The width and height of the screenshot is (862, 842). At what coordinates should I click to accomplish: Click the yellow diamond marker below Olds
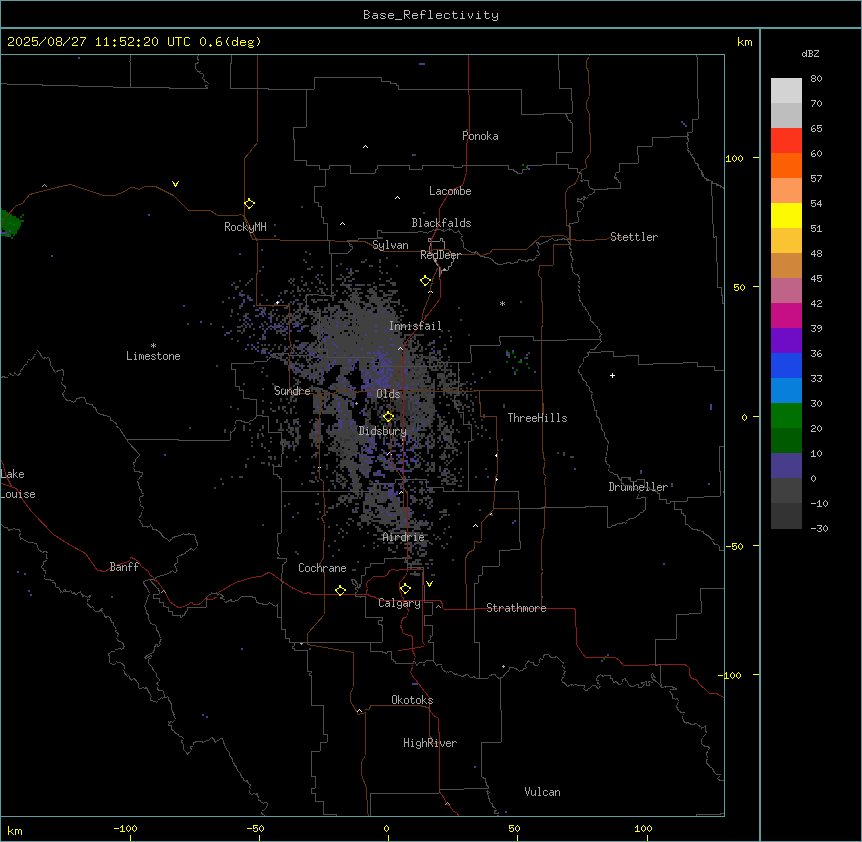click(x=388, y=417)
